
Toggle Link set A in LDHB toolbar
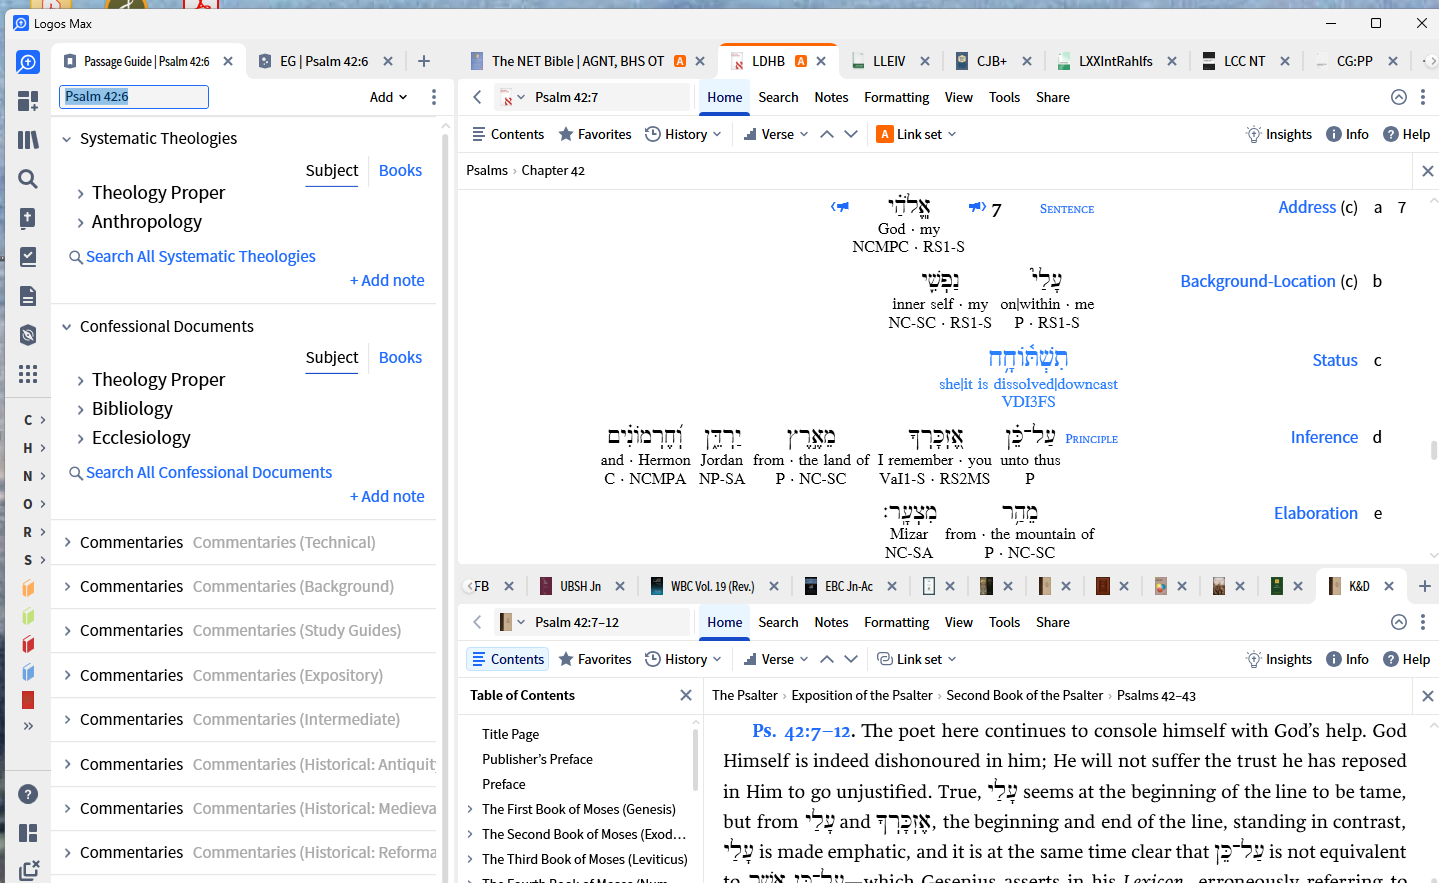(917, 135)
